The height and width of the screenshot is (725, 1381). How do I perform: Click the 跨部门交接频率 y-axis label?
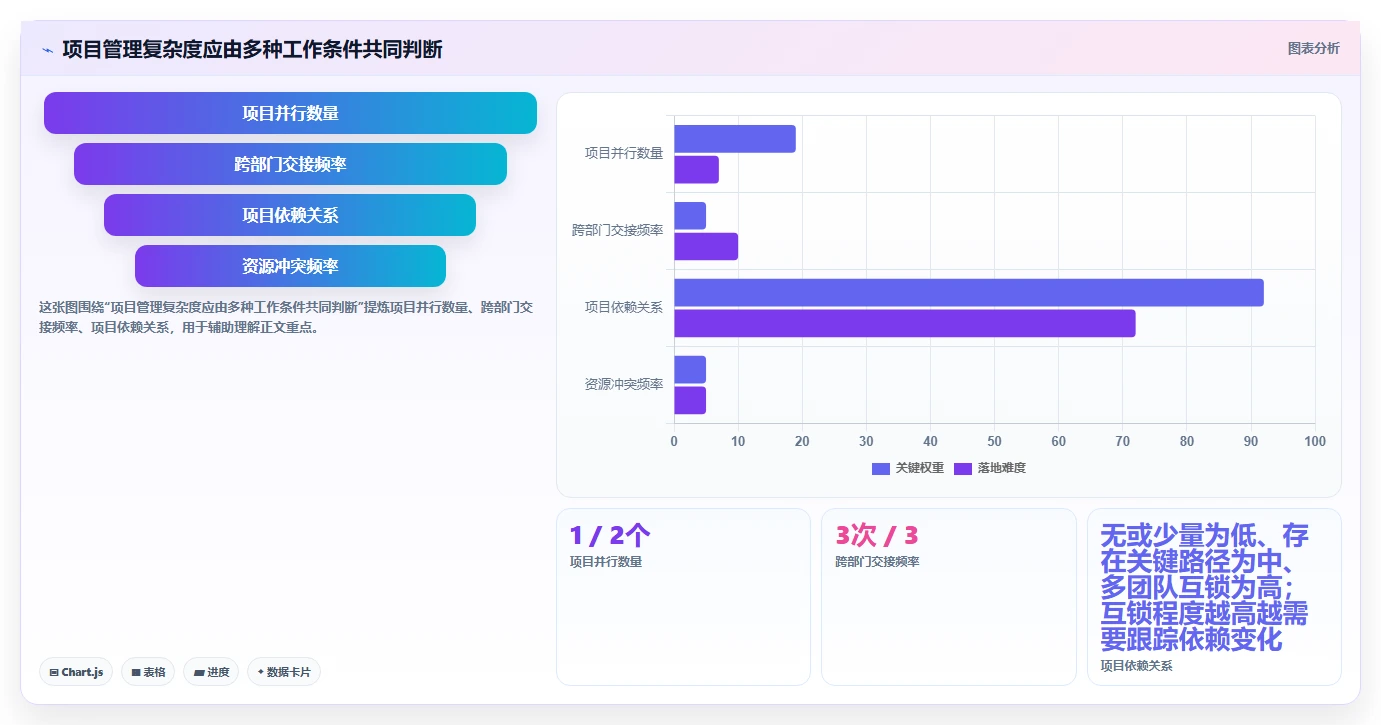[x=618, y=230]
